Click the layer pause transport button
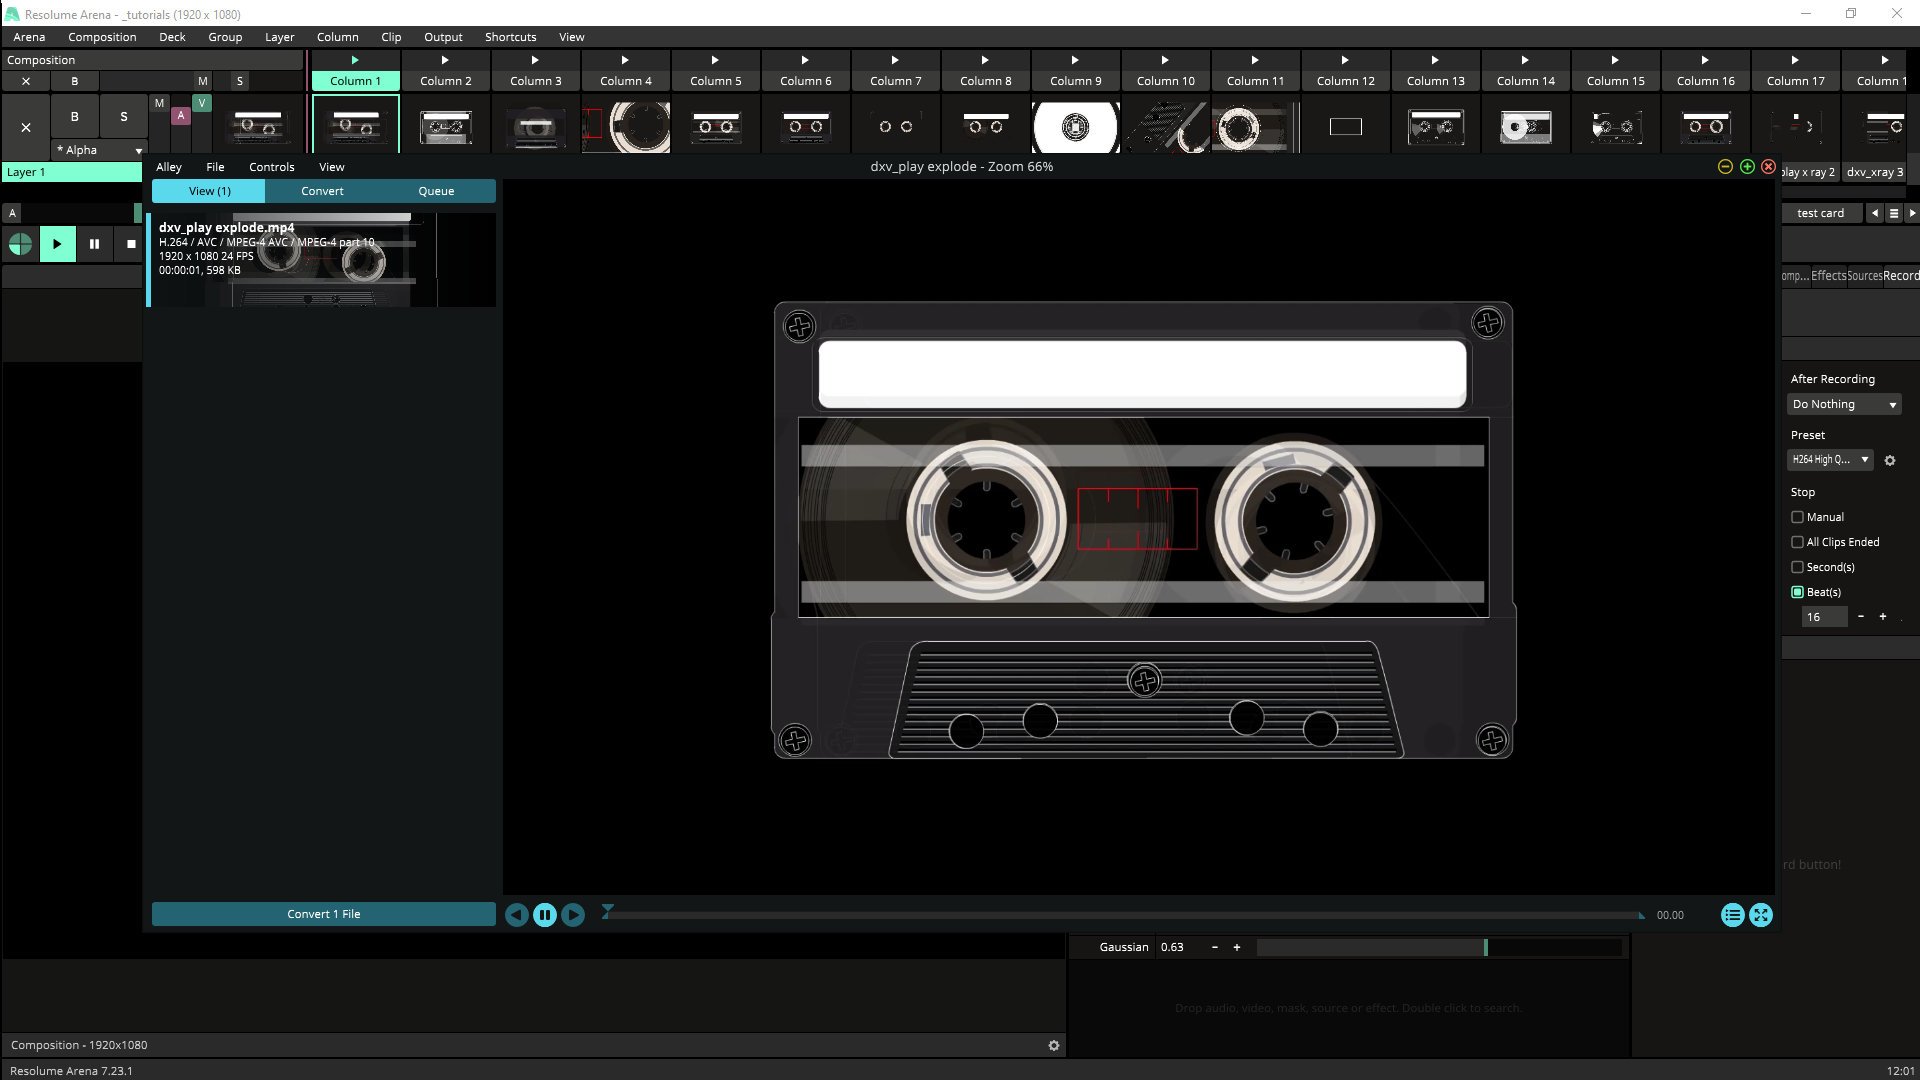Viewport: 1920px width, 1080px height. pyautogui.click(x=94, y=244)
